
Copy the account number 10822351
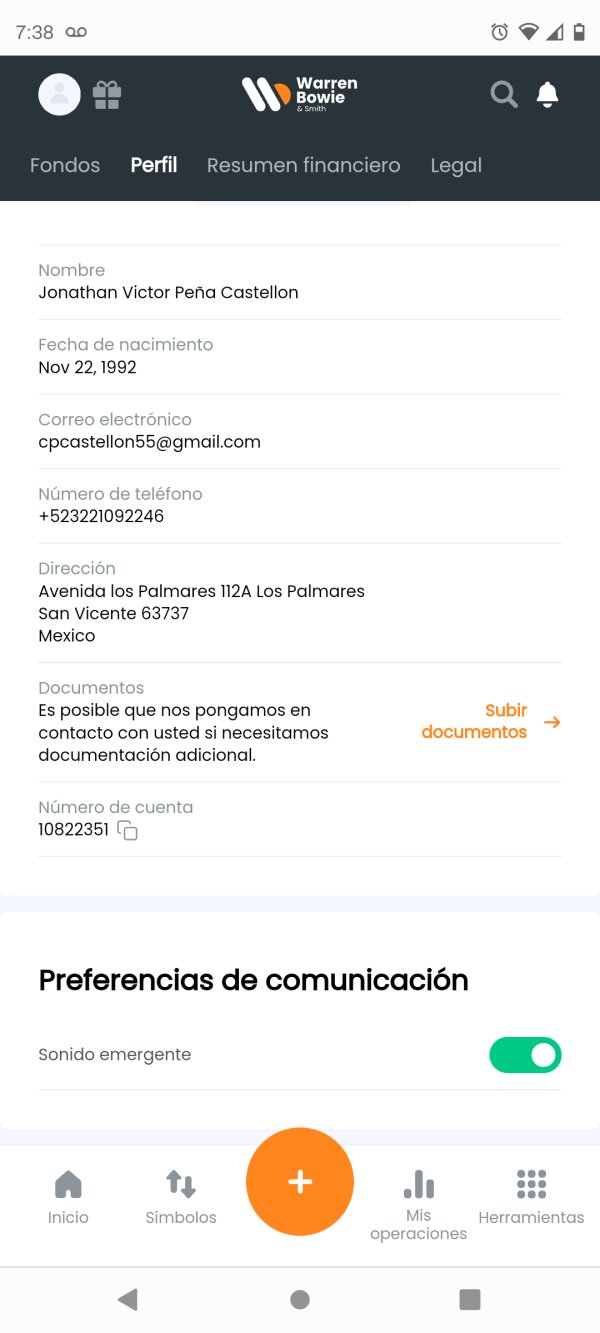(x=128, y=830)
